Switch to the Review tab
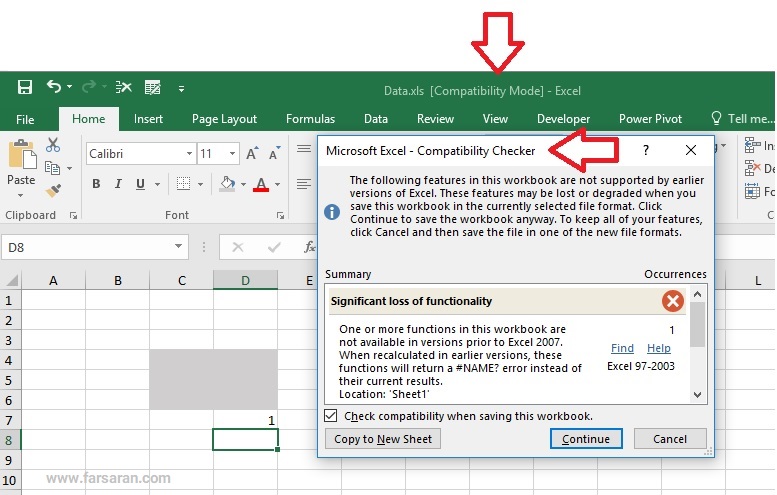The width and height of the screenshot is (777, 495). pyautogui.click(x=435, y=119)
